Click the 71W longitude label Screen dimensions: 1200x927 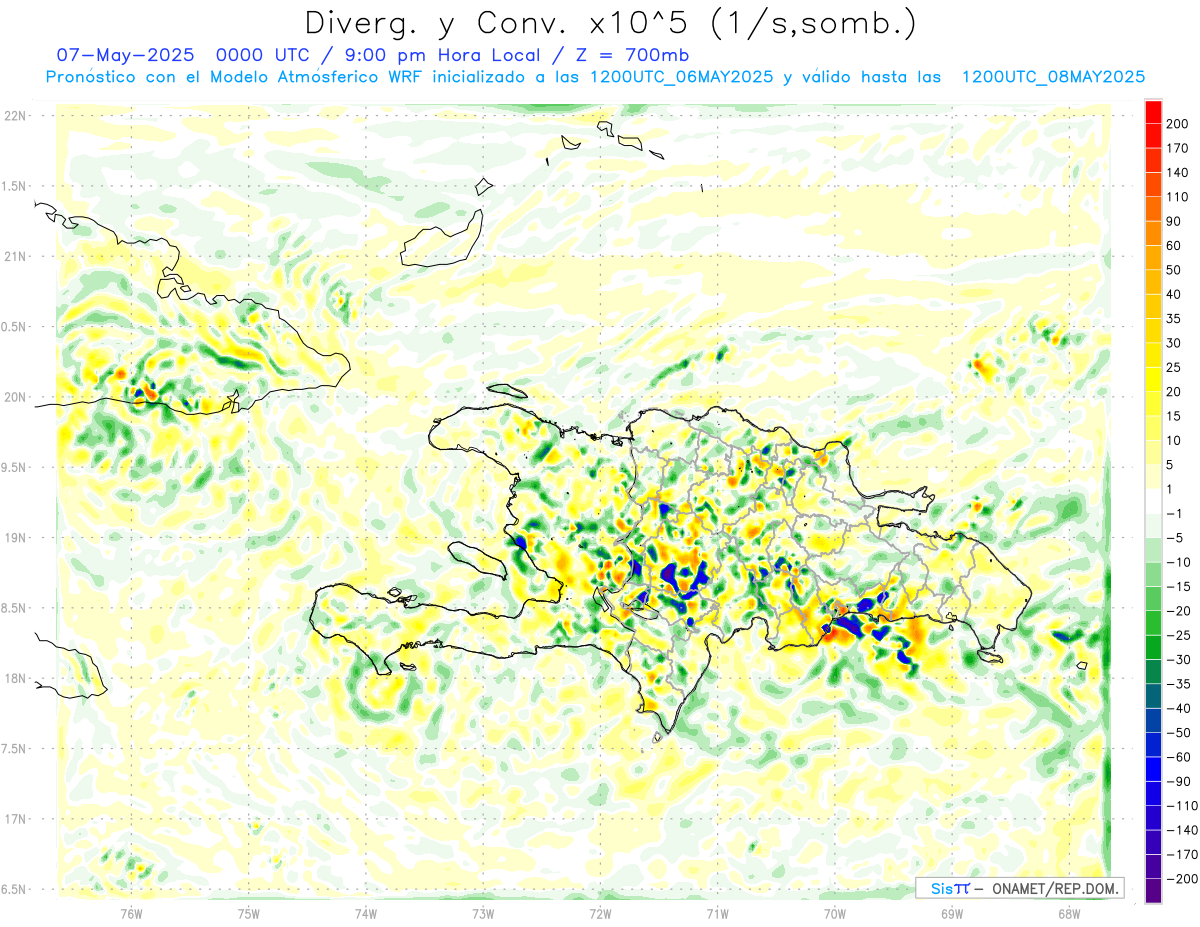click(717, 914)
